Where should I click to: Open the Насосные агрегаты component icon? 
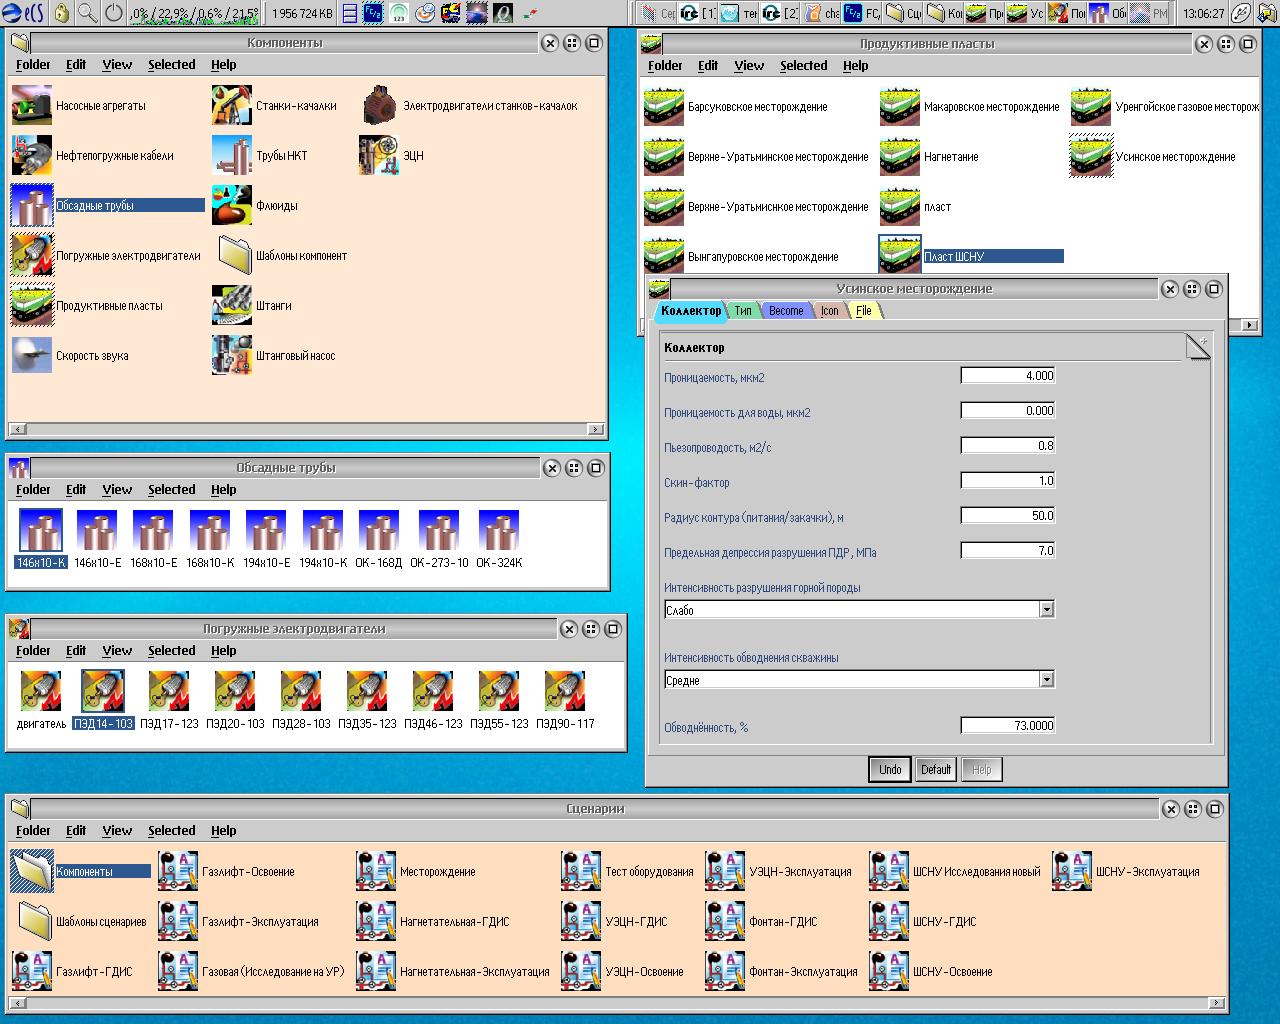point(32,106)
